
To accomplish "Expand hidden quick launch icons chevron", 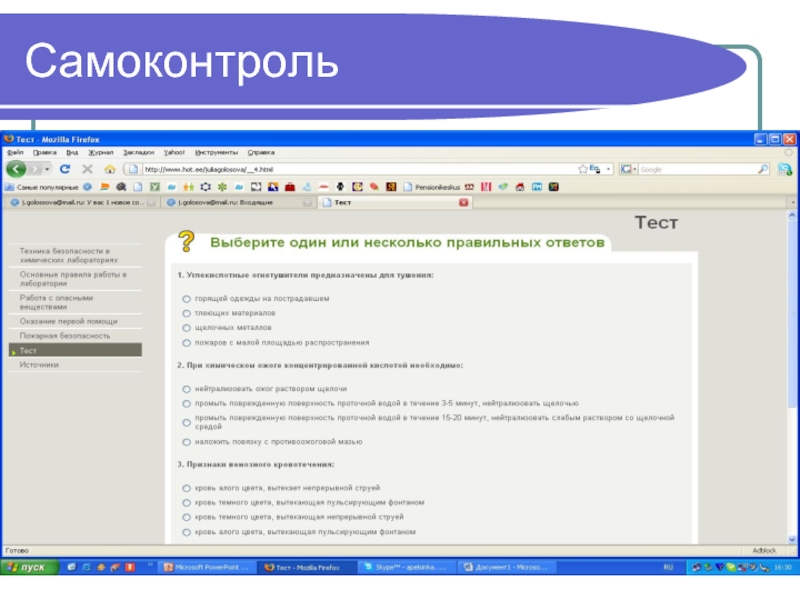I will 150,564.
